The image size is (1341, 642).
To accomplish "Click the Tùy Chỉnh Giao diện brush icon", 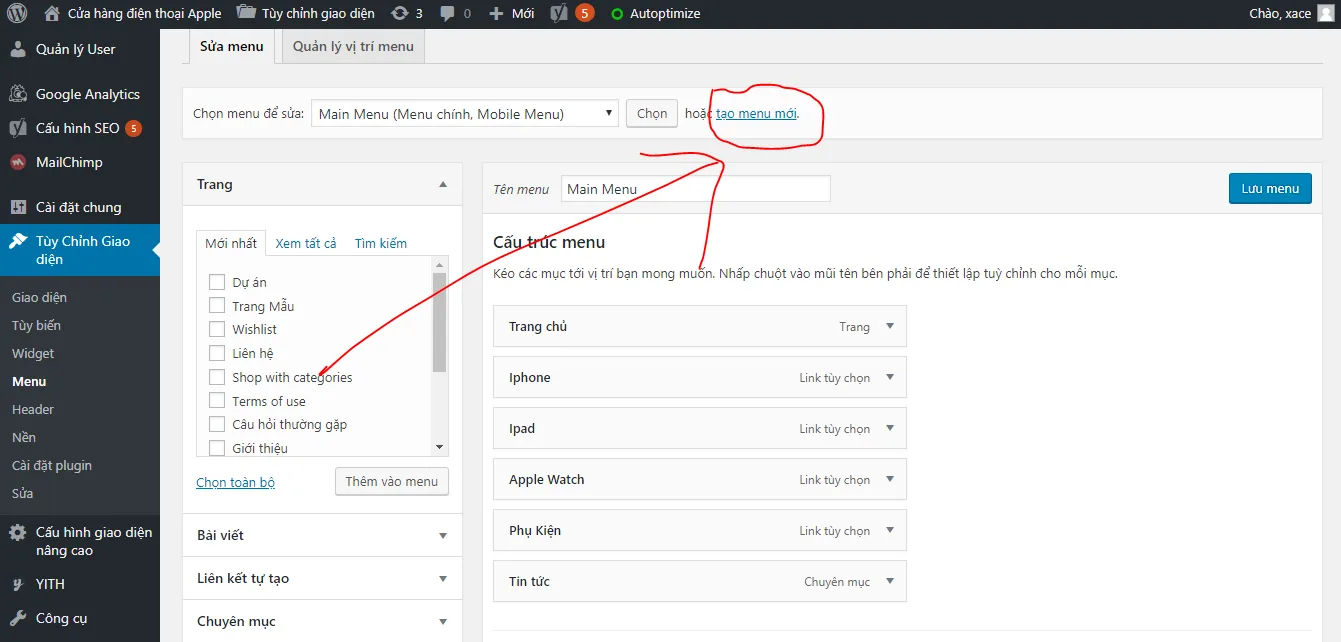I will pos(18,241).
